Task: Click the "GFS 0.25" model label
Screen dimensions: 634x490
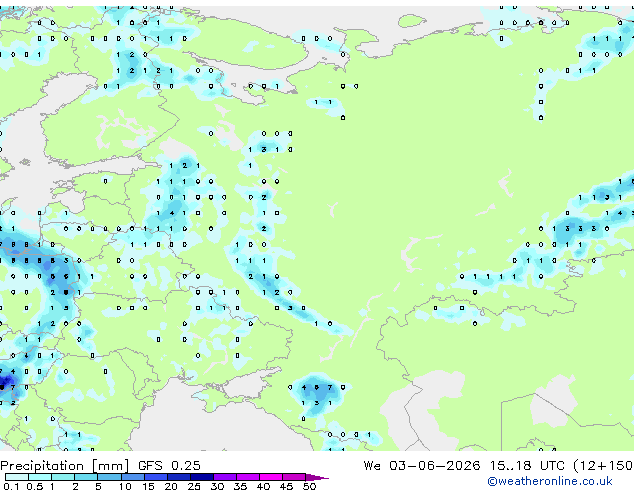Action: 169,466
